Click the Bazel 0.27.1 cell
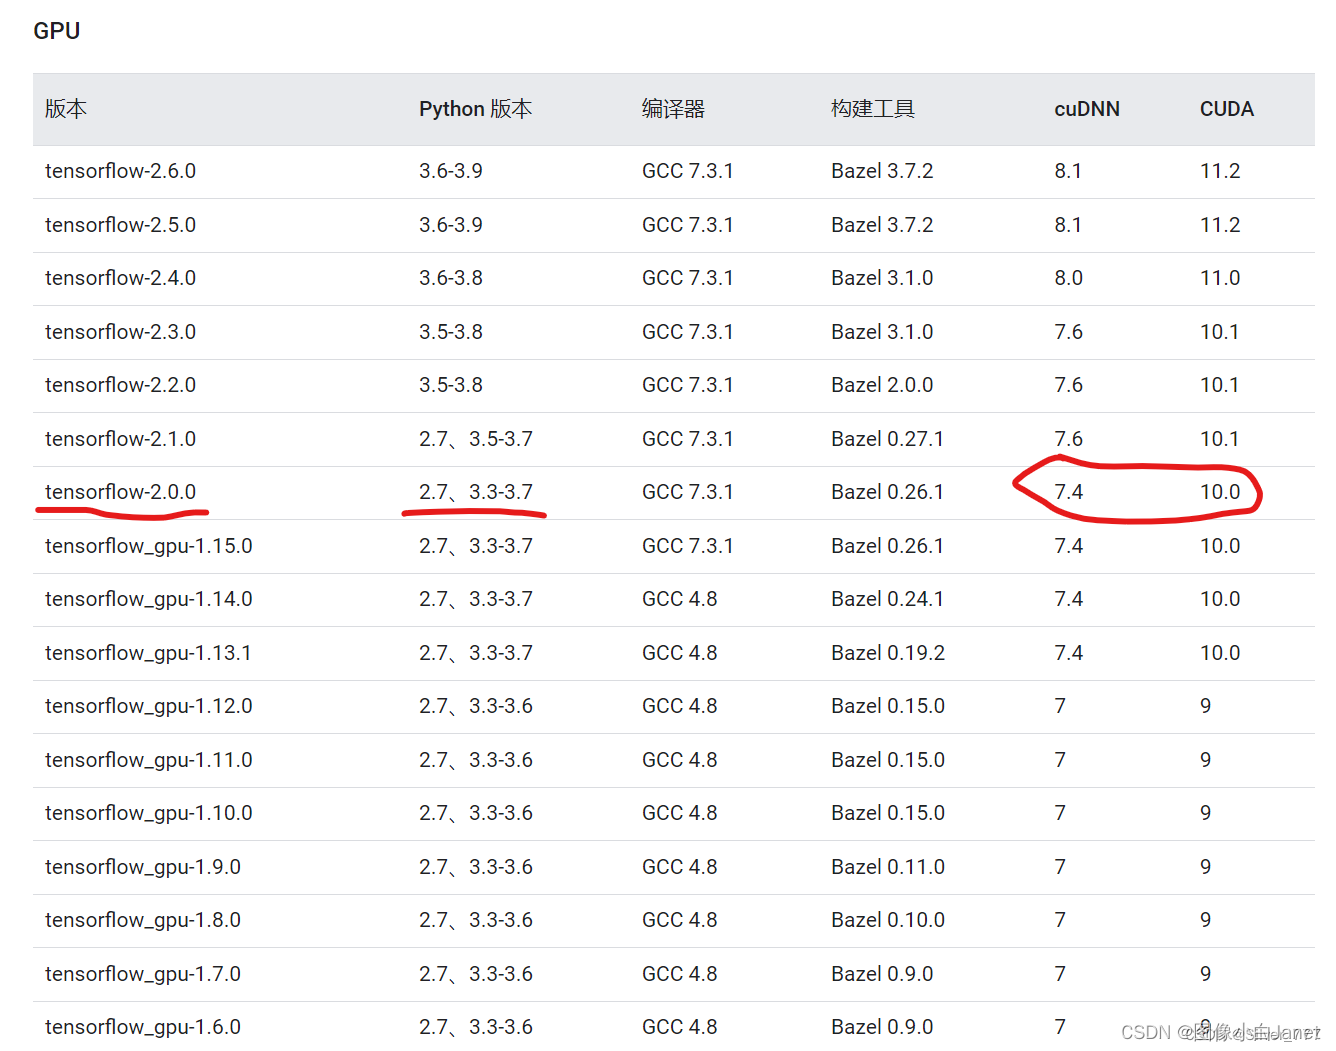The width and height of the screenshot is (1336, 1051). point(888,439)
